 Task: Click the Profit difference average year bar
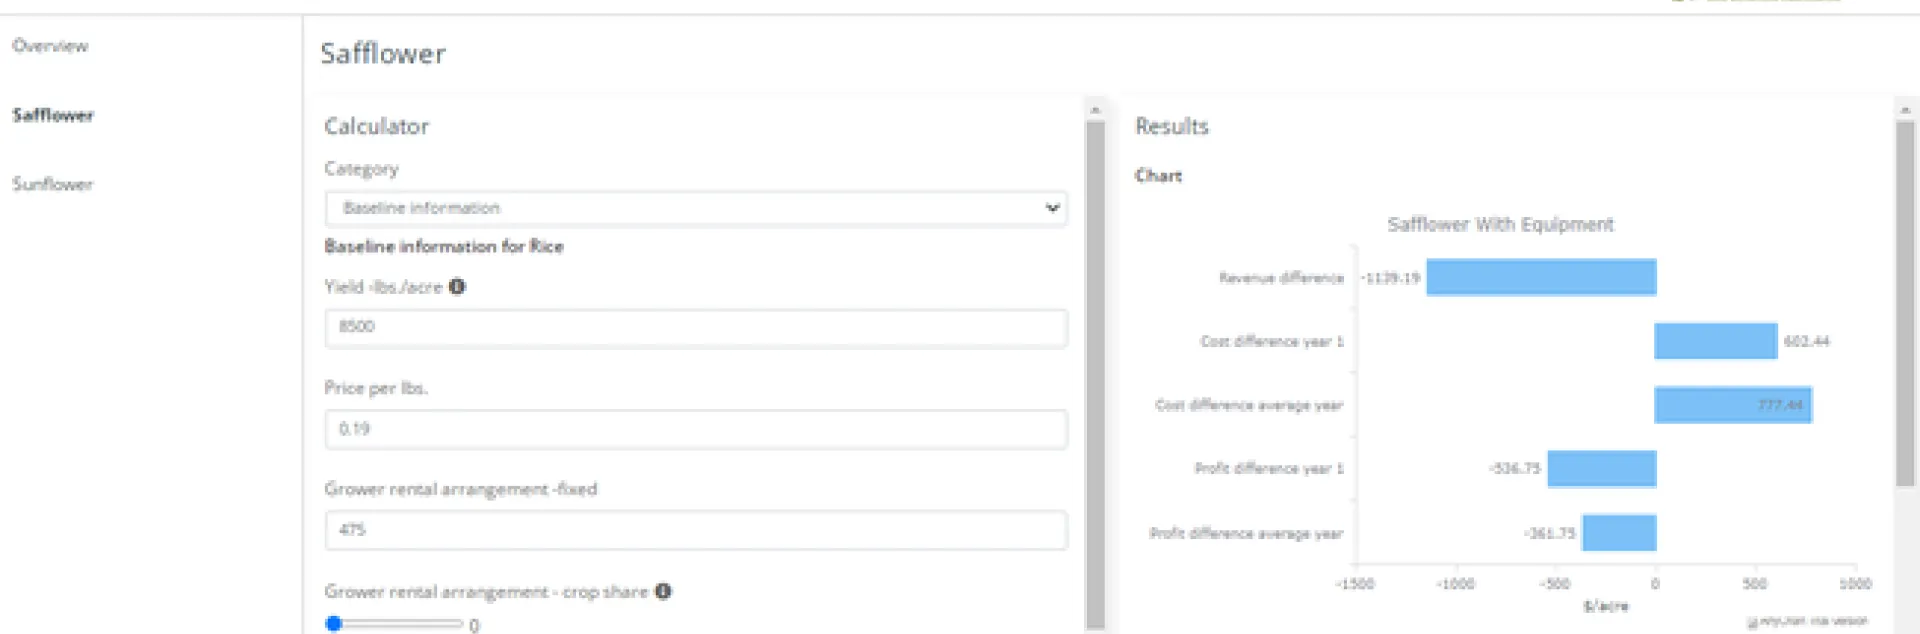click(x=1618, y=533)
